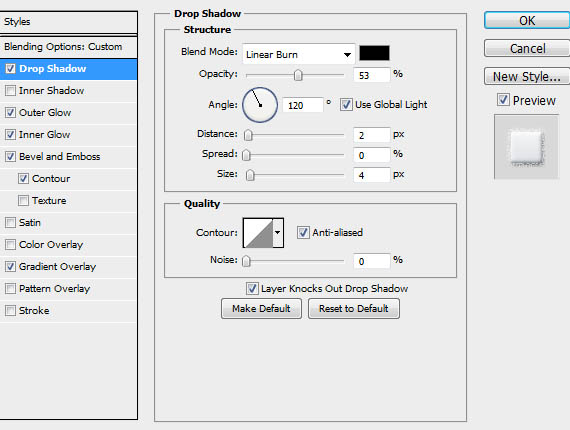Toggle Use Global Light checkbox
This screenshot has width=570, height=430.
[346, 105]
